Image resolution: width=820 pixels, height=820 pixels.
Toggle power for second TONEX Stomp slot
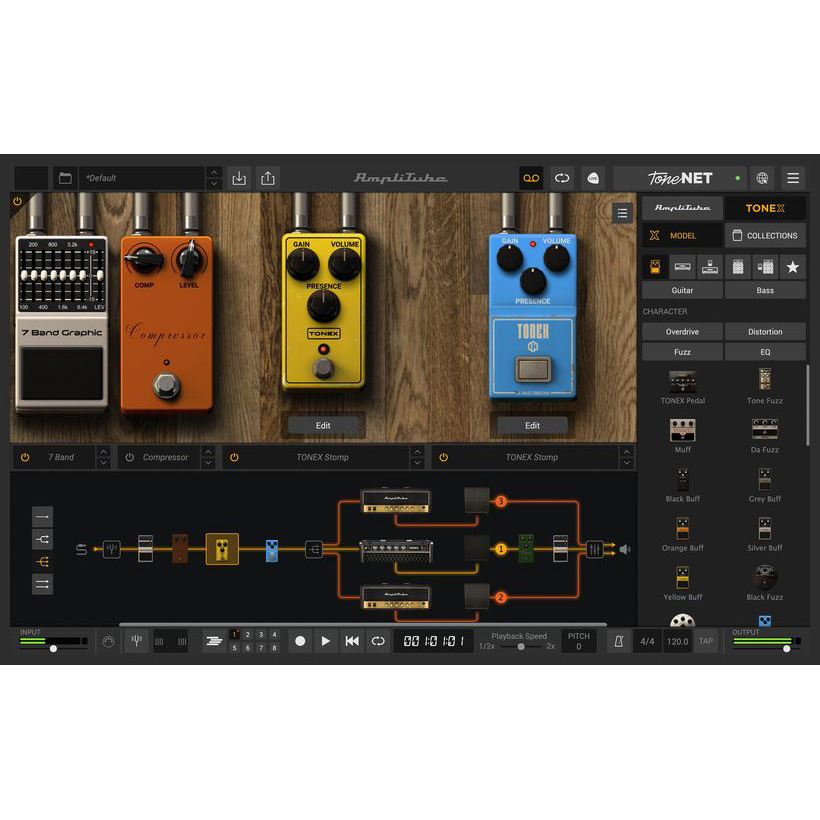point(443,457)
